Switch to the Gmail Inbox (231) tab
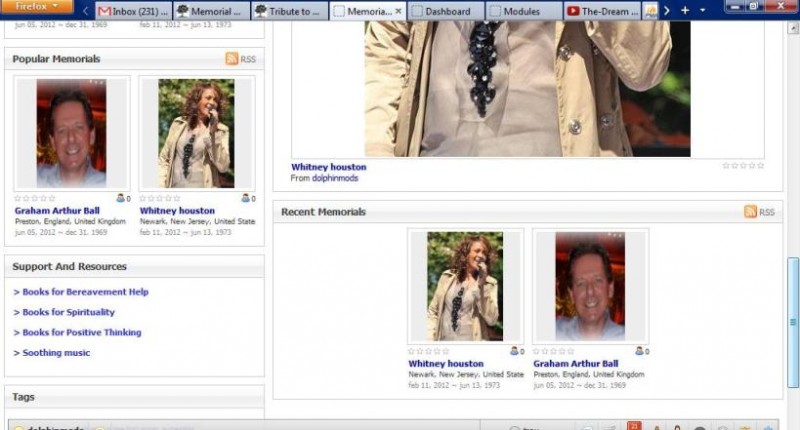Image resolution: width=800 pixels, height=430 pixels. click(133, 11)
